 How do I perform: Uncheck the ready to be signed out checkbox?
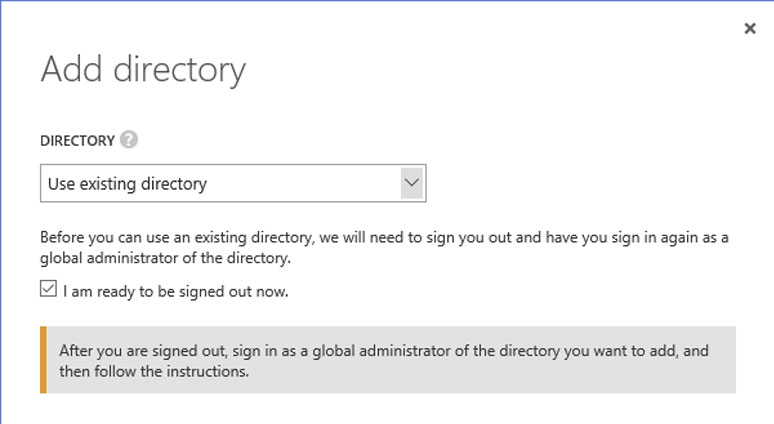48,291
